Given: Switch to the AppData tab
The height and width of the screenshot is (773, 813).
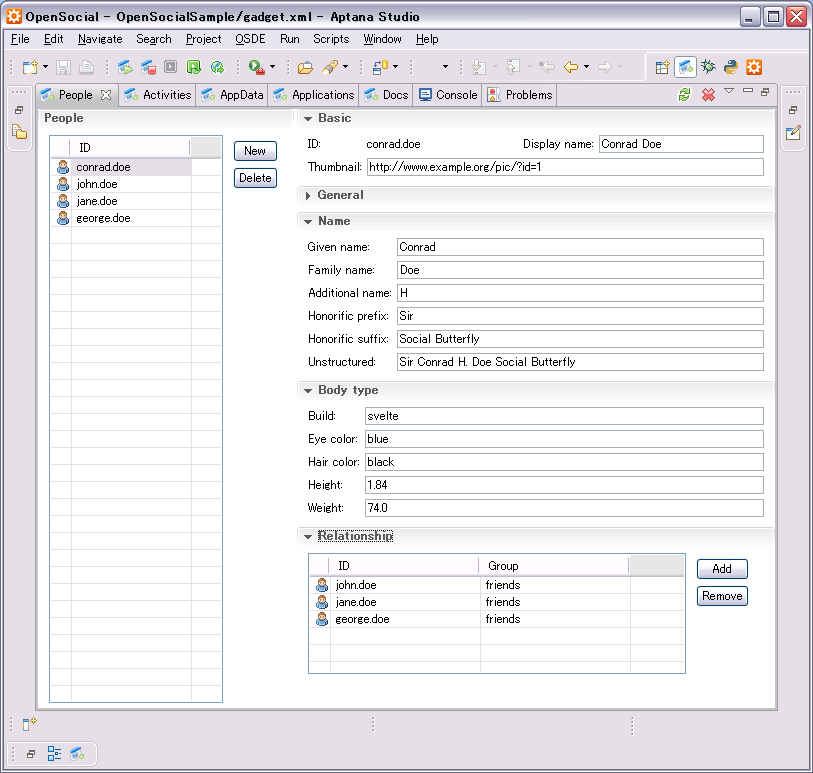Looking at the screenshot, I should 232,95.
